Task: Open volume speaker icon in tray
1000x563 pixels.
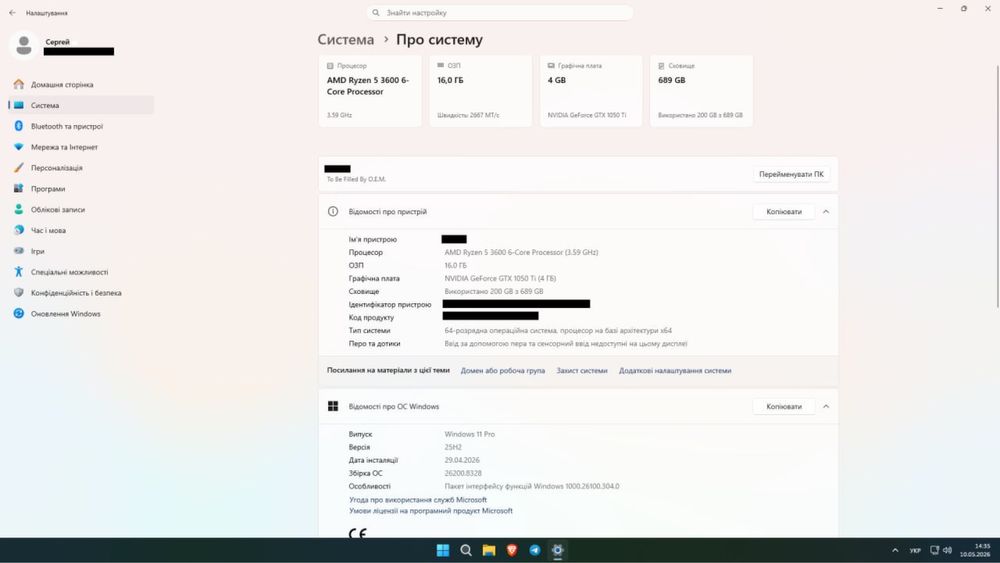Action: (947, 550)
